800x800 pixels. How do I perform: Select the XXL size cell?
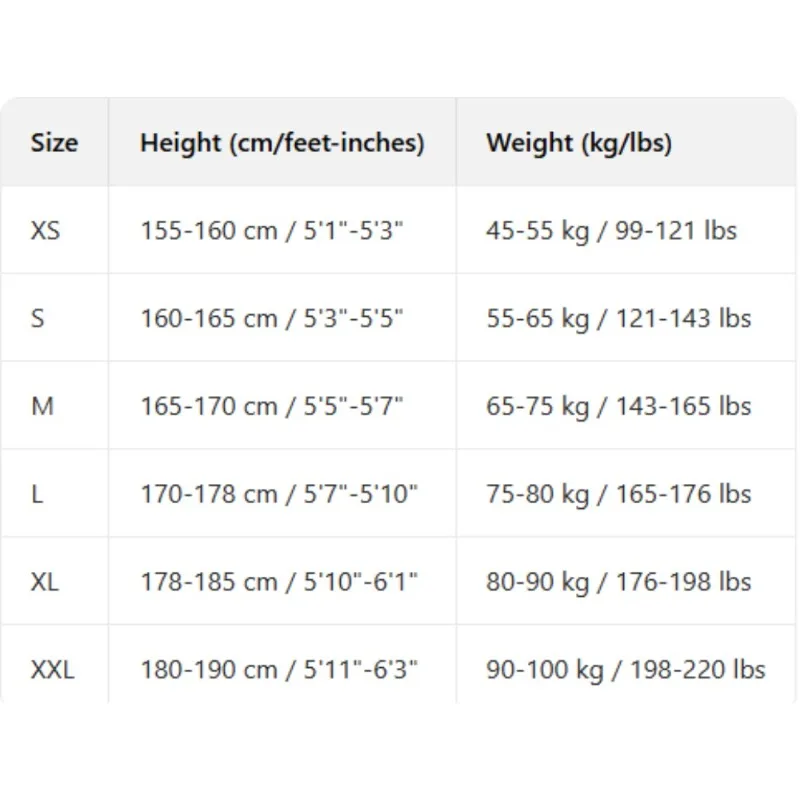(53, 669)
